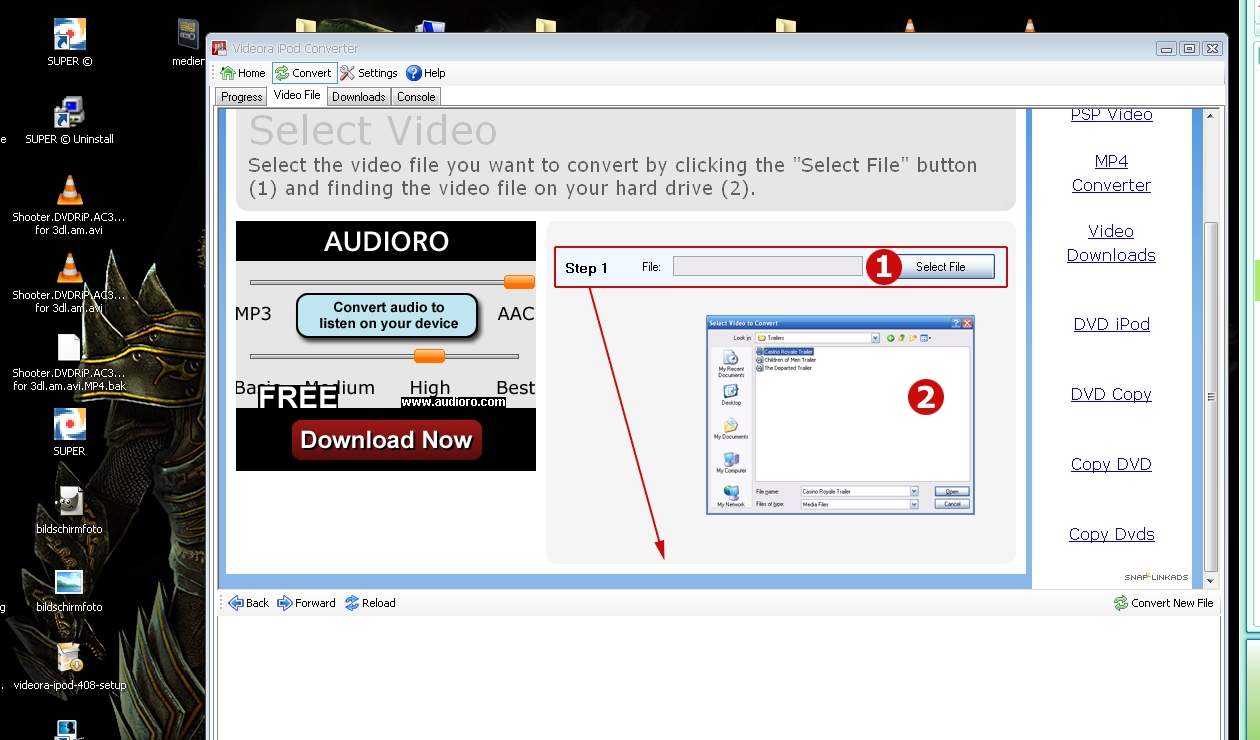Click the AUDIORO heading in the ad

[x=386, y=242]
